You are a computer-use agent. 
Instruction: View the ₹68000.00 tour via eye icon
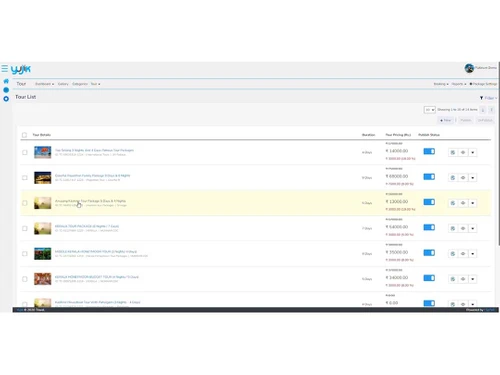click(463, 178)
